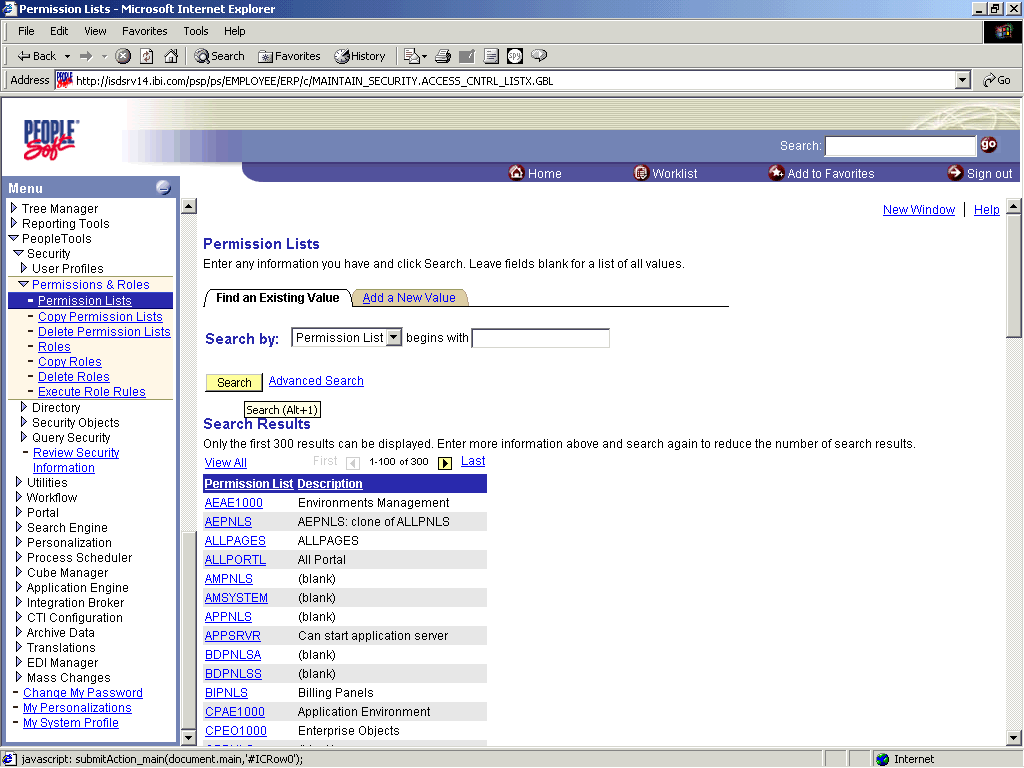Switch to Add a New Value tab

tap(409, 298)
